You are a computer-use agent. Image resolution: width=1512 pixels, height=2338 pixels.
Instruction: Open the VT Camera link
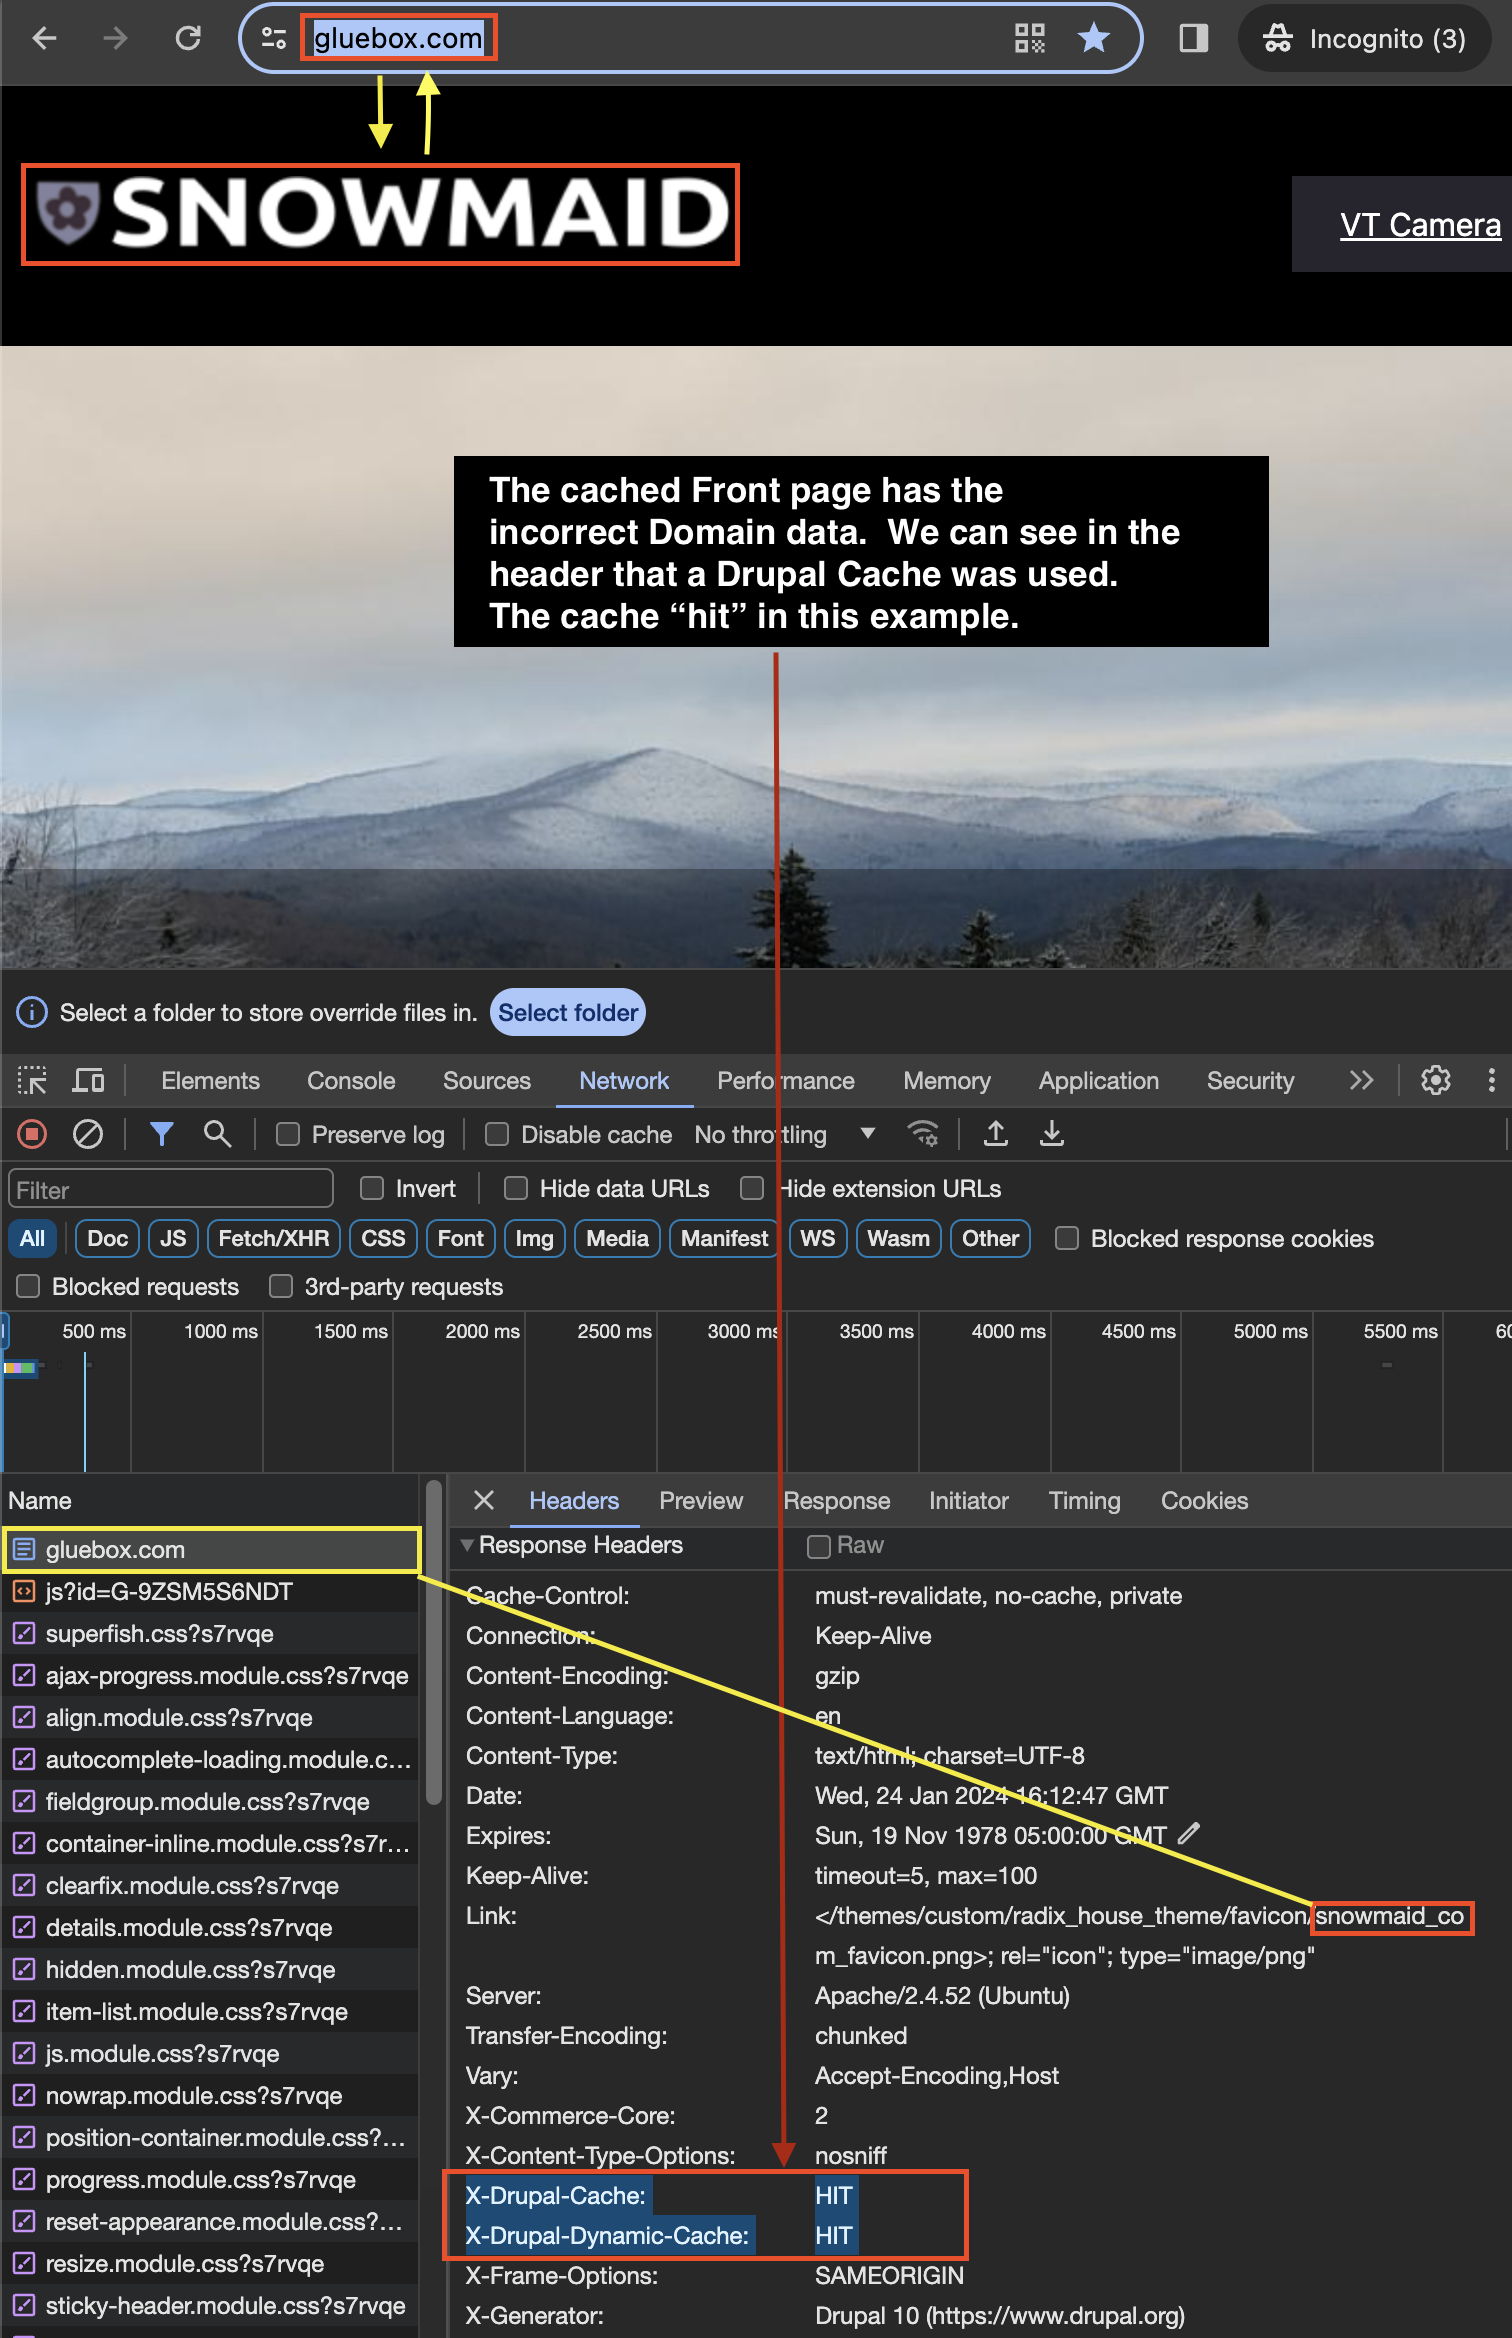coord(1419,225)
